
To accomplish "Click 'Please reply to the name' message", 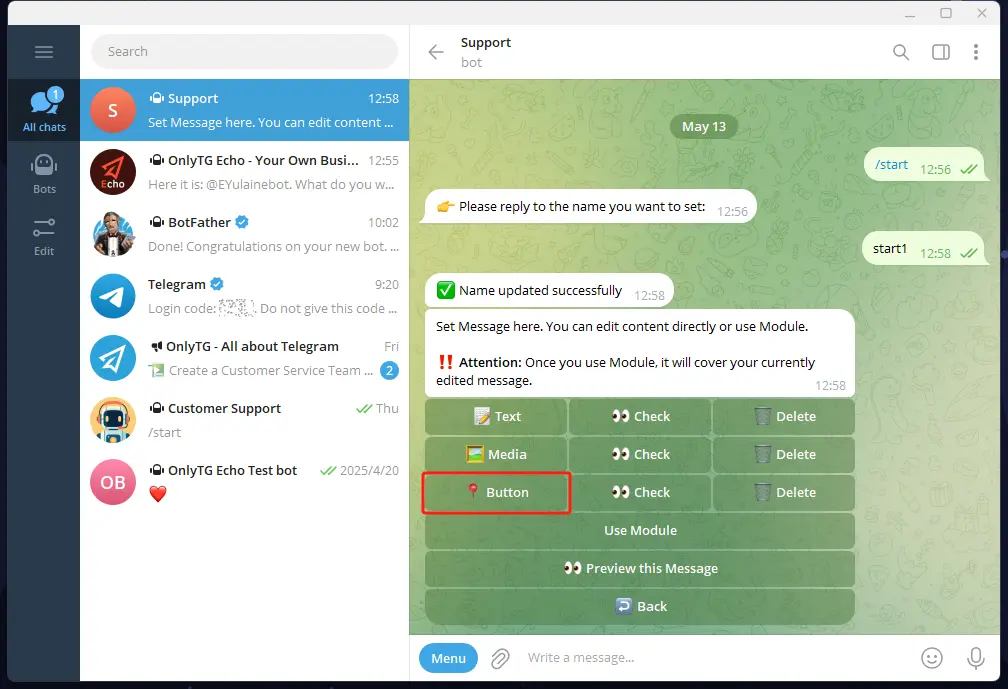I will [x=590, y=207].
